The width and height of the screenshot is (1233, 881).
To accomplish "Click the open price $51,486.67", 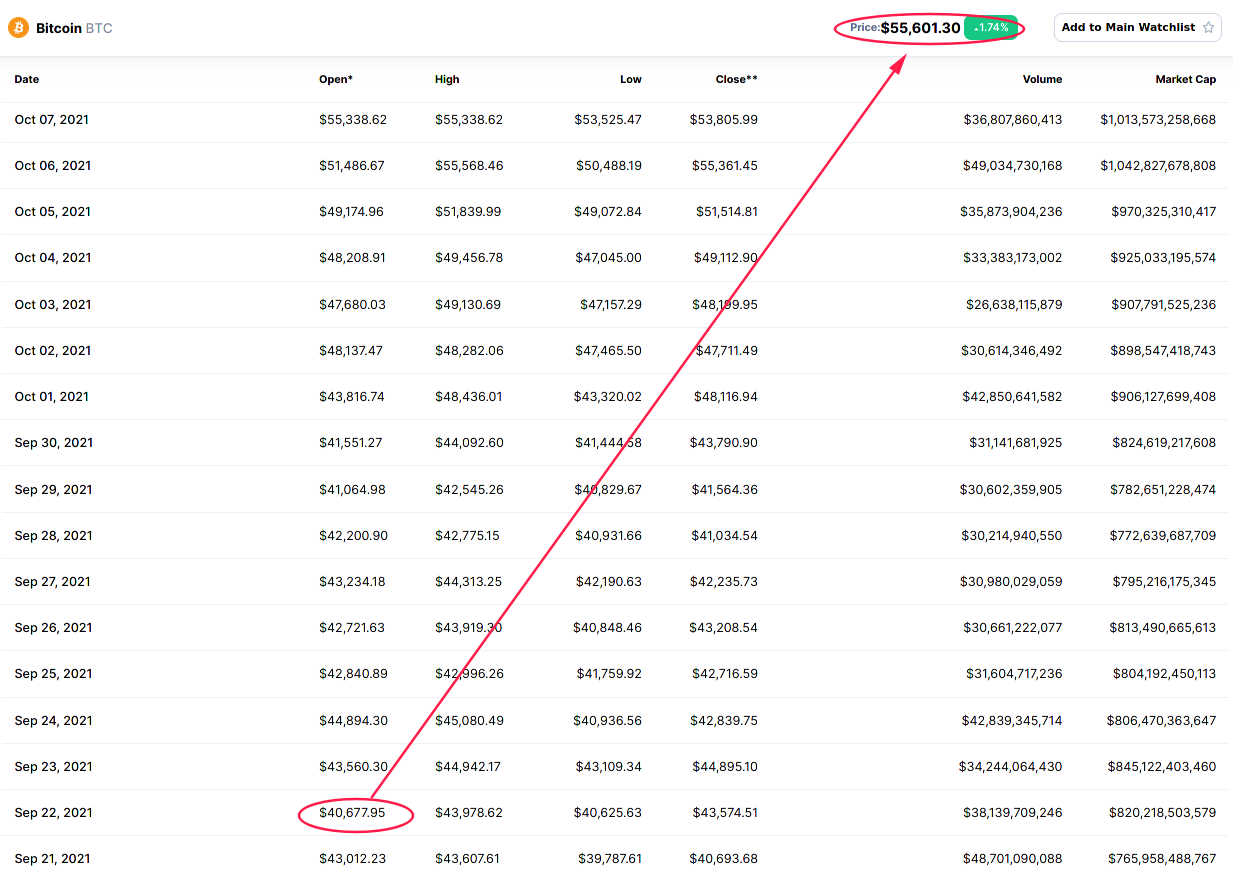I will click(x=352, y=165).
